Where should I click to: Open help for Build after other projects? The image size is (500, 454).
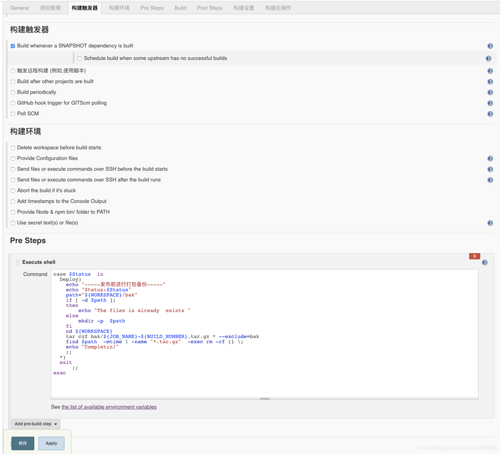490,82
